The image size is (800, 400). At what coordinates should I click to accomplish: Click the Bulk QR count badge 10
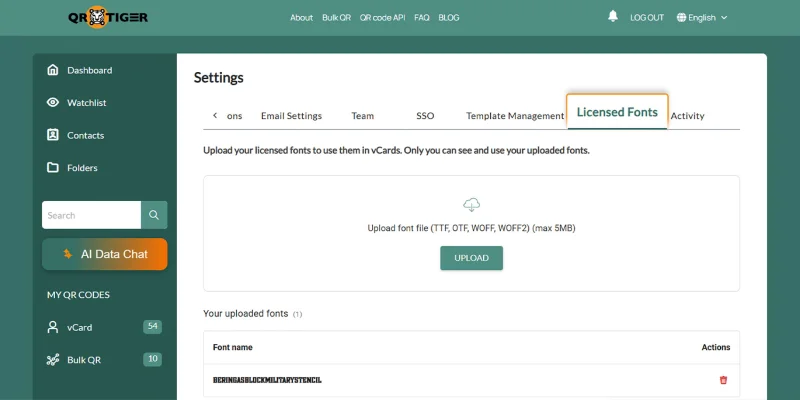point(153,359)
